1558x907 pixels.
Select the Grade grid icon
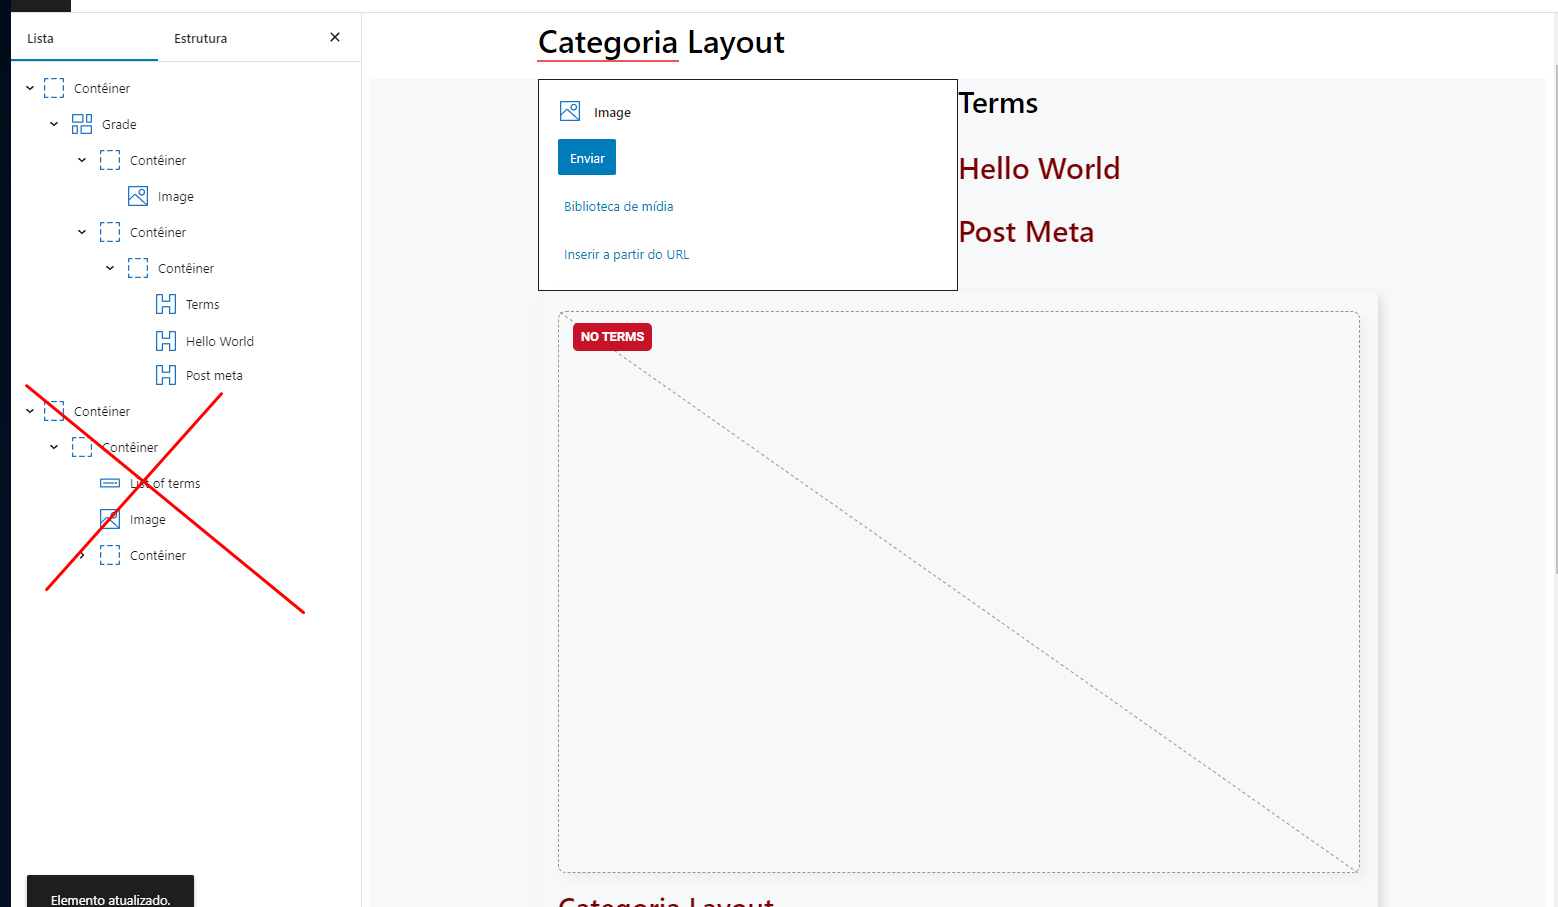(x=82, y=124)
